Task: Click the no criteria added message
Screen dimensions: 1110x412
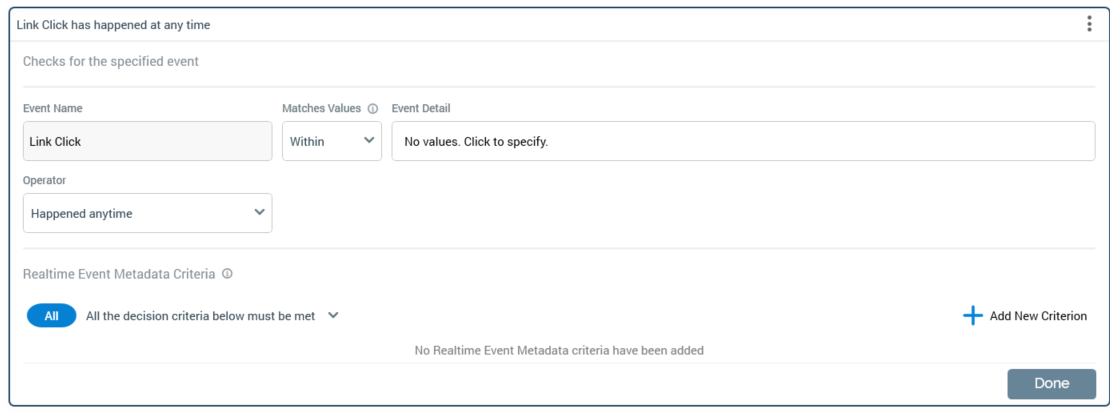Action: [559, 350]
